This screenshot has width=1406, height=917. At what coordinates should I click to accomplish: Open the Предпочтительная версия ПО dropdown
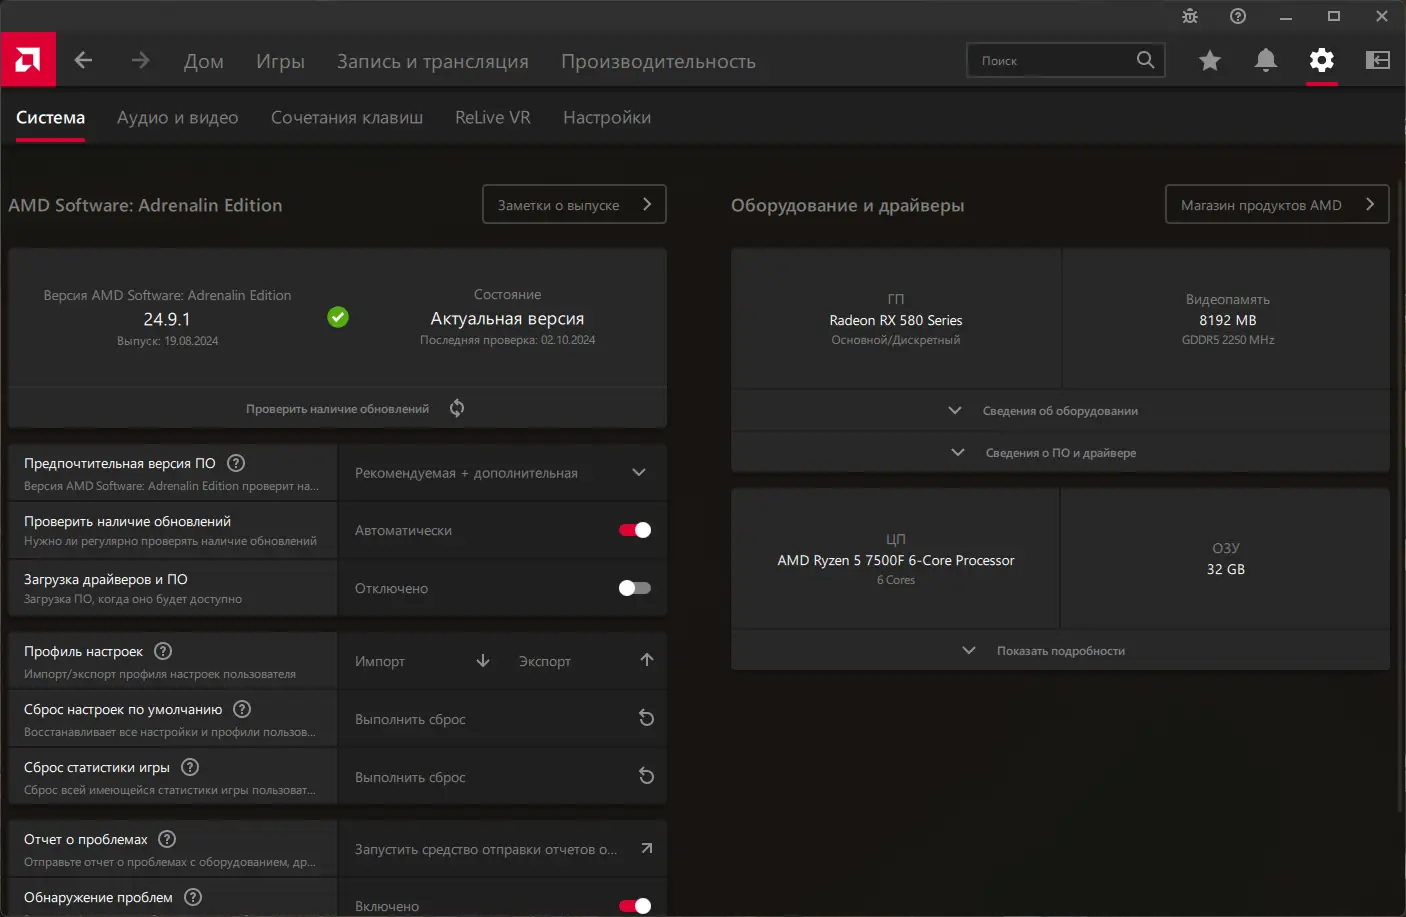[x=638, y=472]
